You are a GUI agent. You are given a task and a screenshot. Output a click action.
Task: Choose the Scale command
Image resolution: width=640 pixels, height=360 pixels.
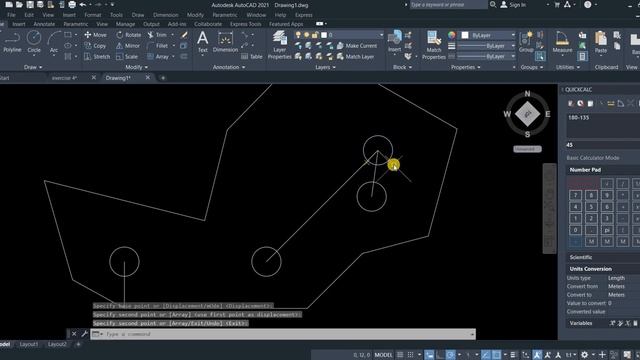(x=127, y=57)
